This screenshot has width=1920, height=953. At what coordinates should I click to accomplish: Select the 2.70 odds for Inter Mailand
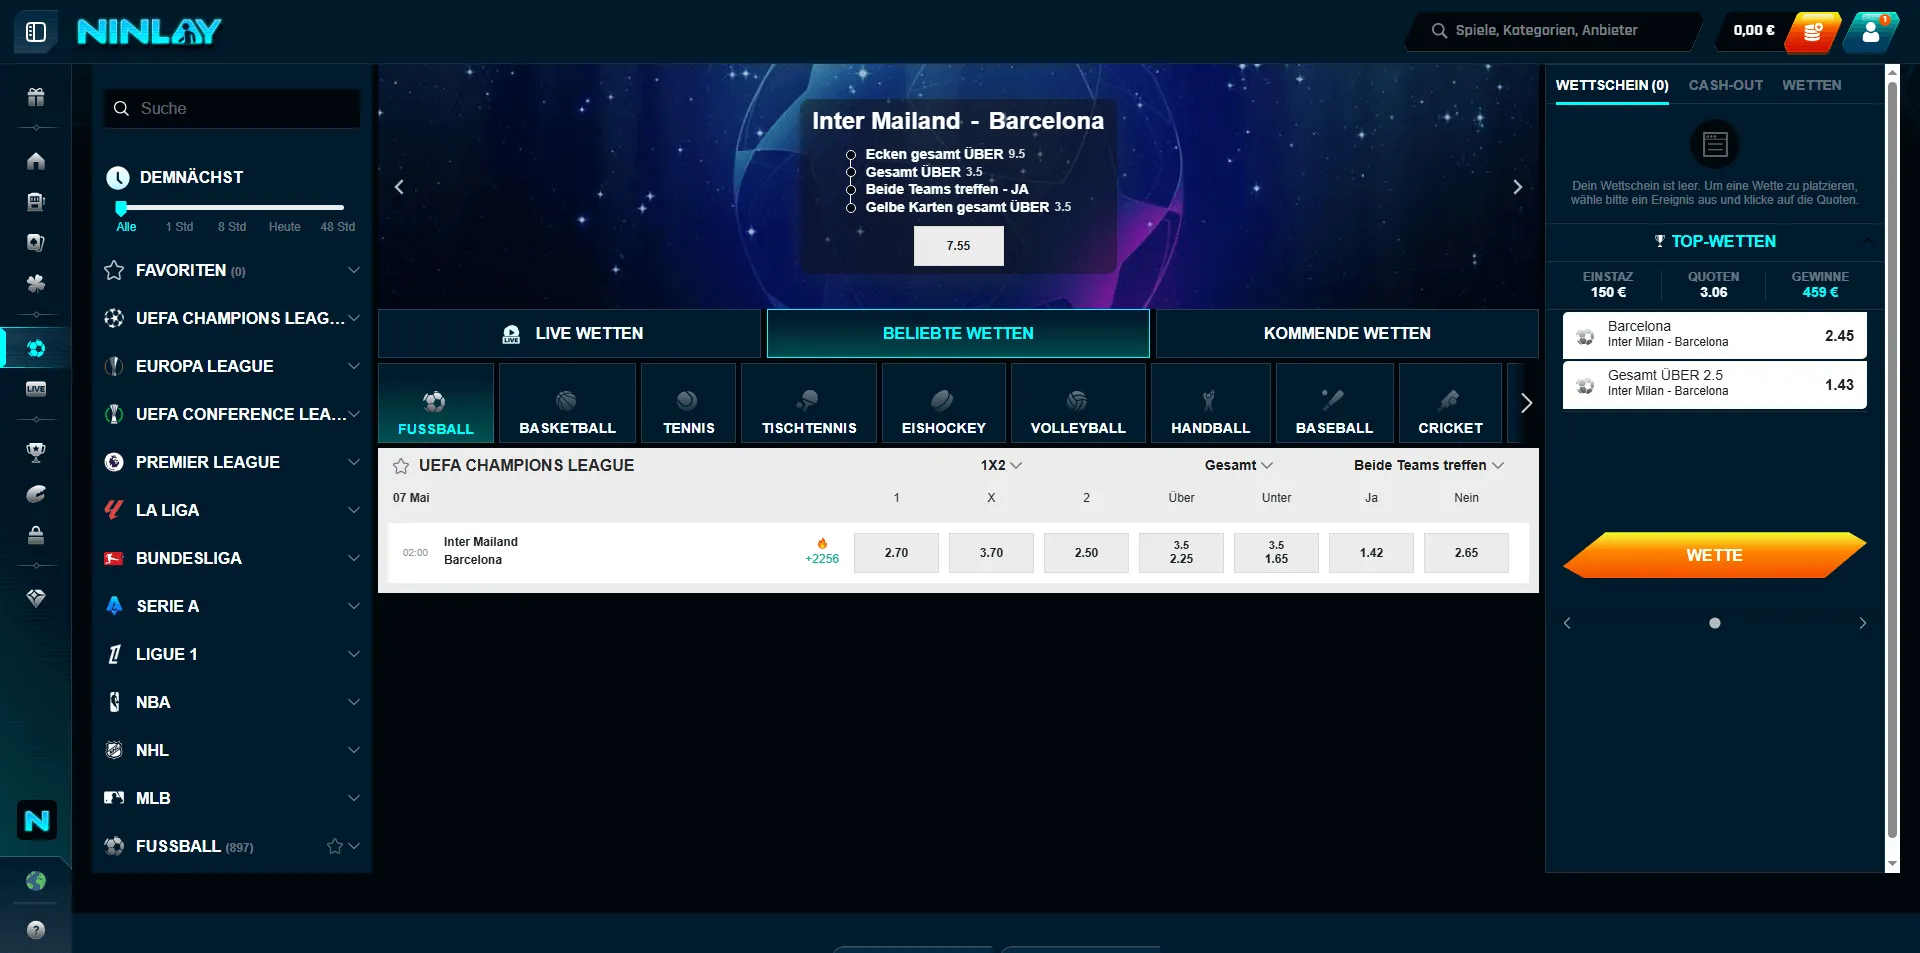(x=896, y=553)
